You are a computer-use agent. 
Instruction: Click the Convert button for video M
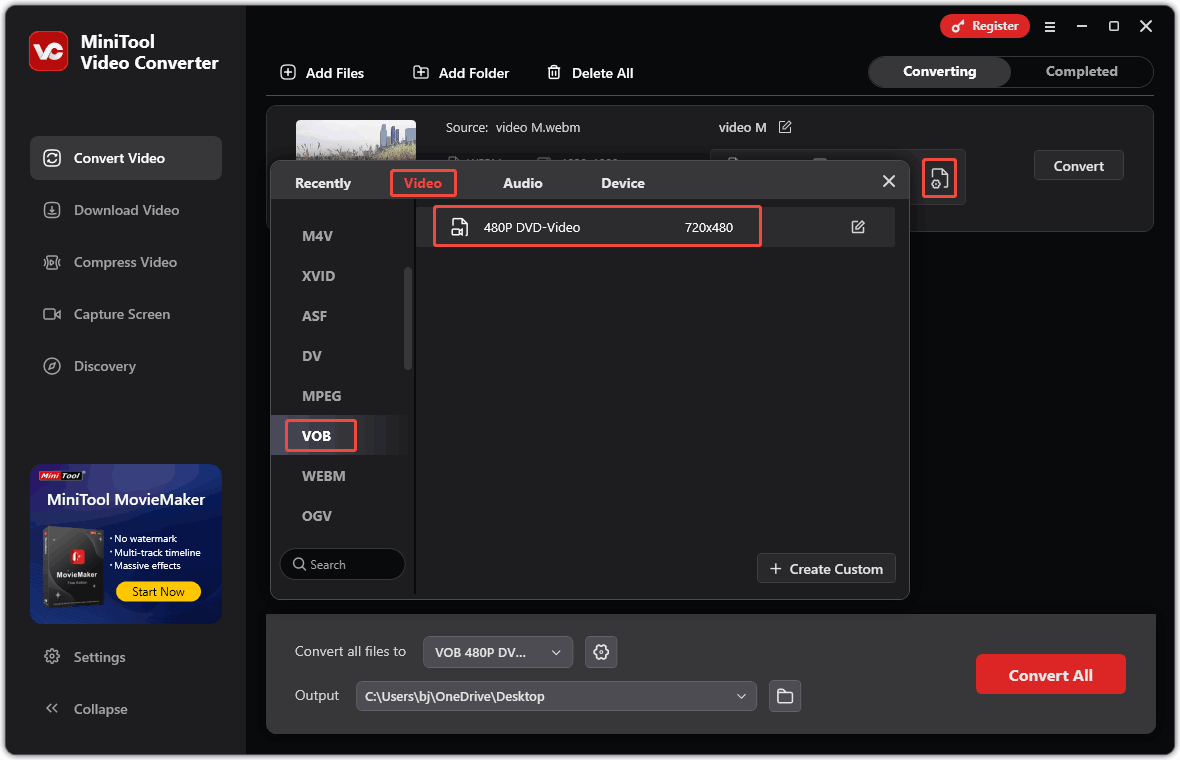click(x=1078, y=166)
